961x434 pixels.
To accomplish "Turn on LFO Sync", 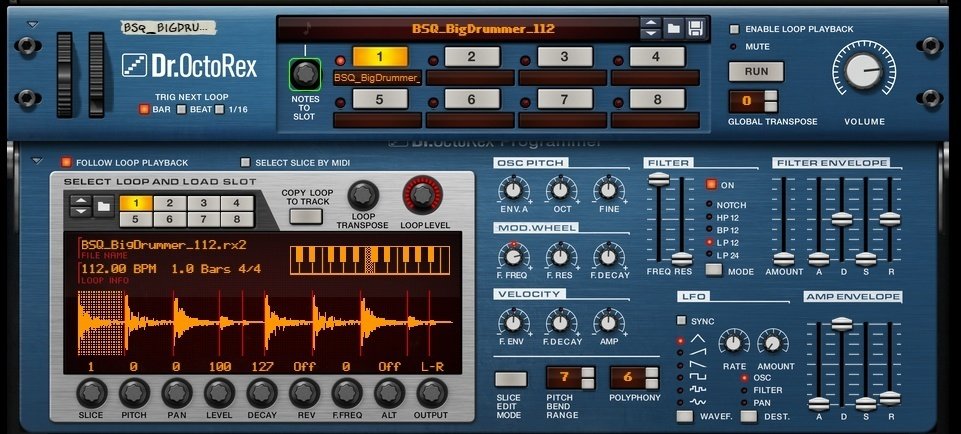I will 682,321.
